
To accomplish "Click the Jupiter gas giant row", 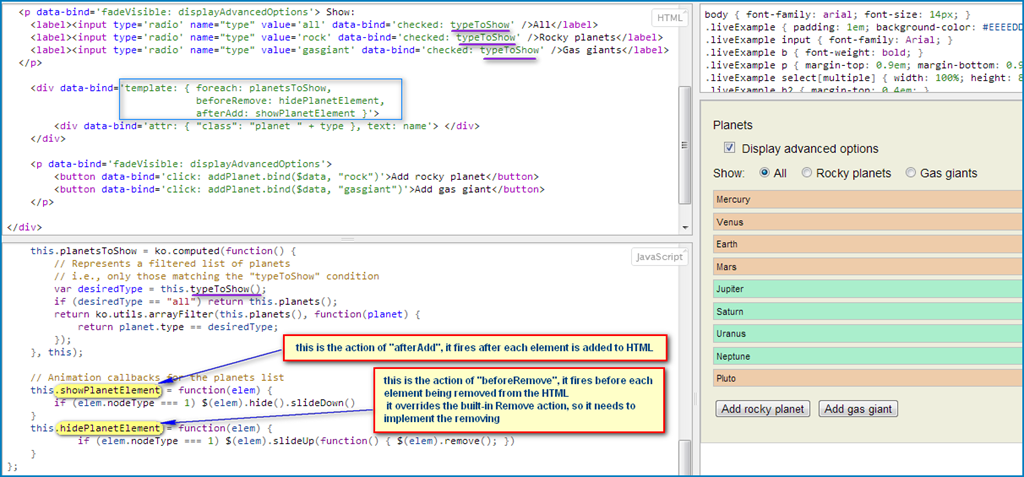I will pos(860,289).
